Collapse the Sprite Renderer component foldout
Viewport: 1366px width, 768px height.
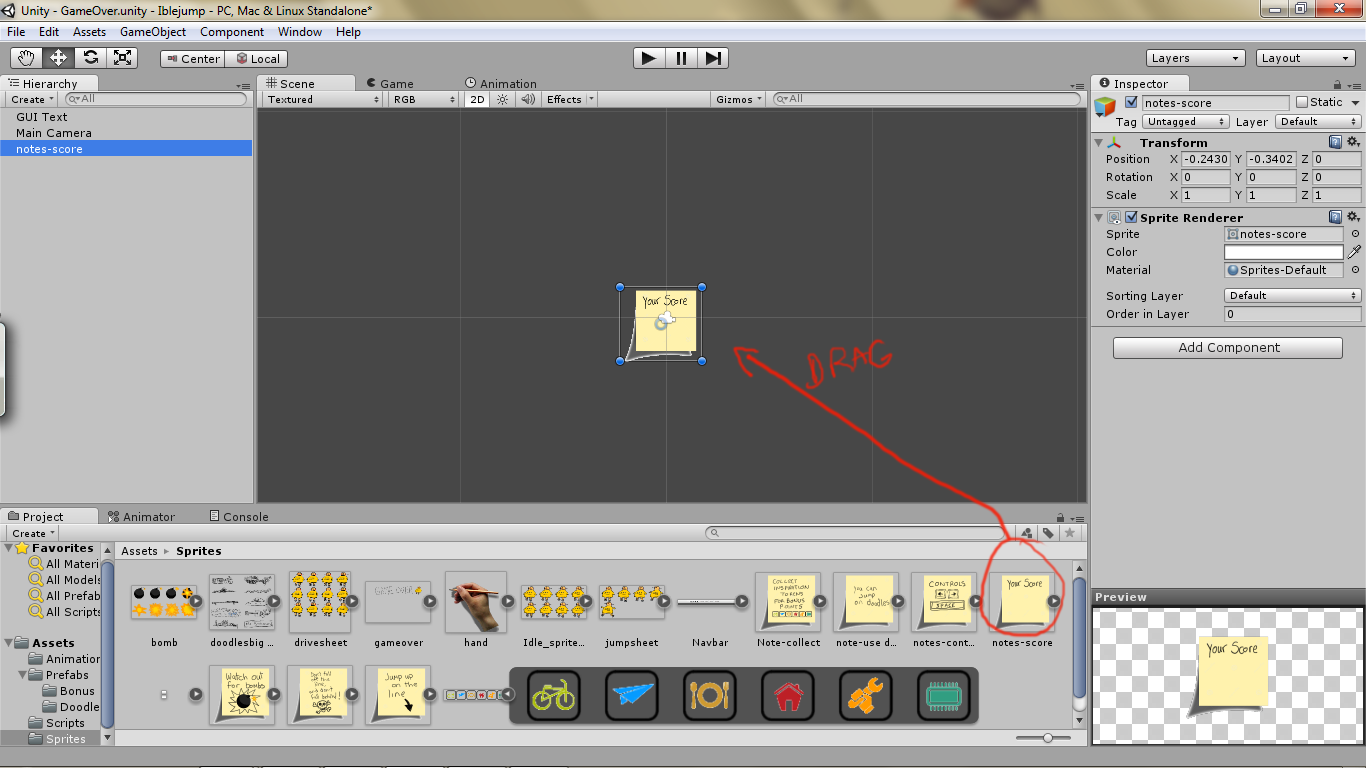(x=1100, y=217)
